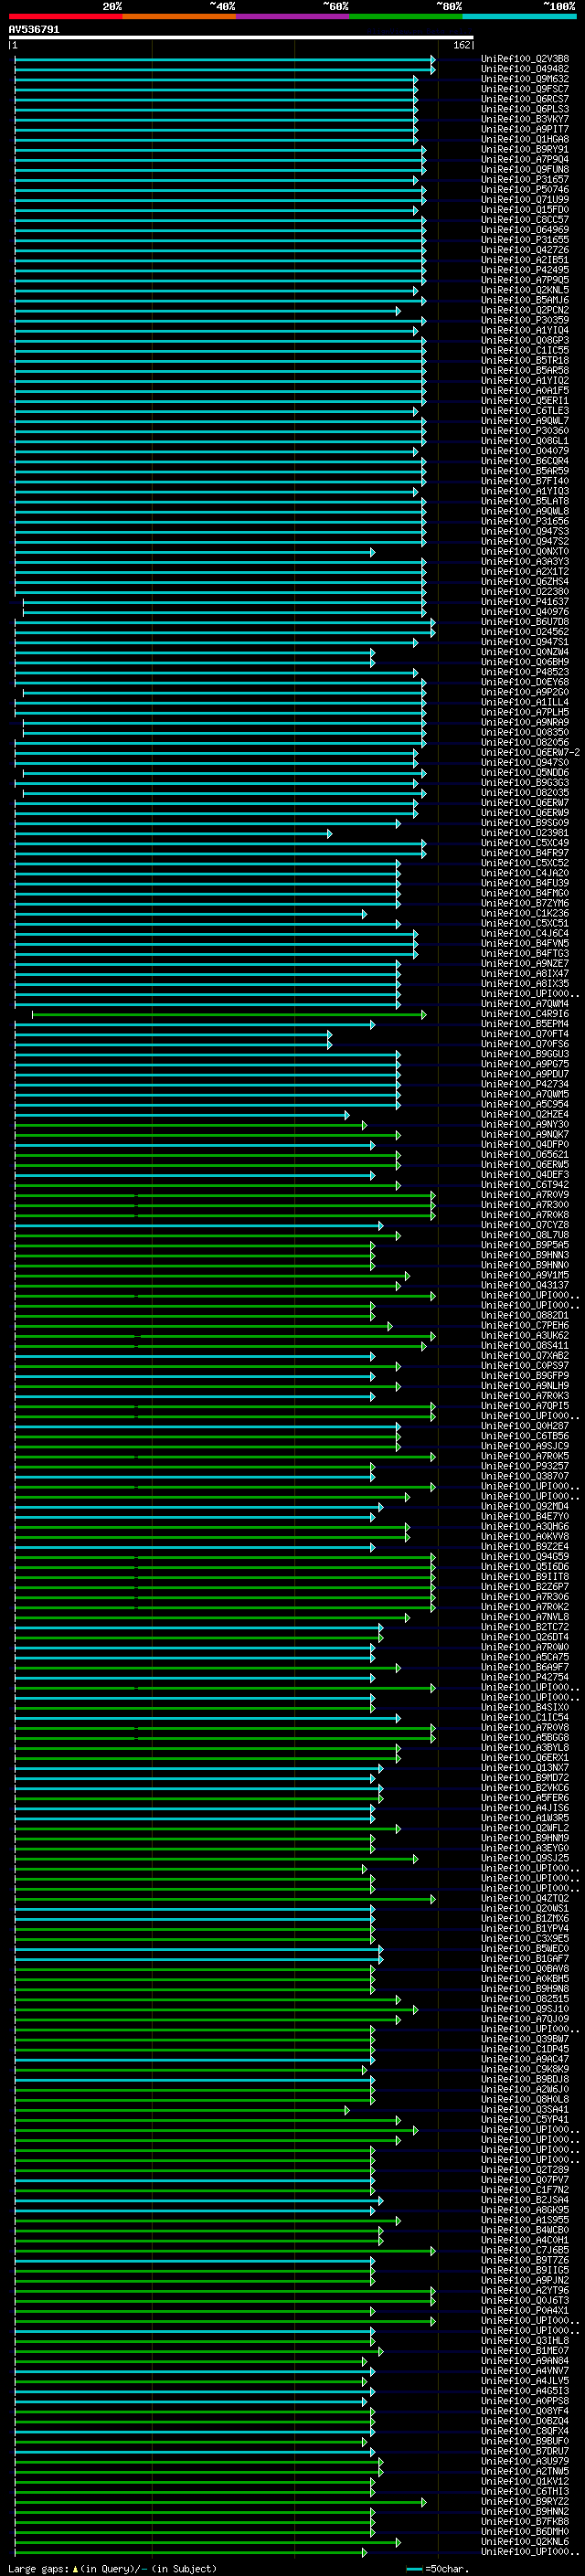Screen dimensions: 585x2576
Task: Click the short cyan bar for UniRef100_O23981
Action: (x=173, y=833)
